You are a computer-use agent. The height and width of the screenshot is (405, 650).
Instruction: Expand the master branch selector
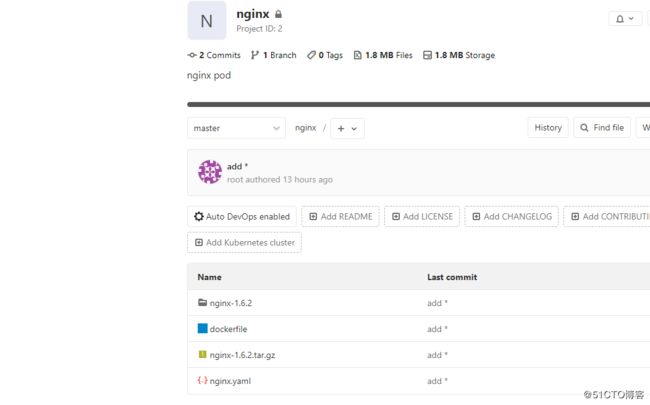pyautogui.click(x=236, y=128)
